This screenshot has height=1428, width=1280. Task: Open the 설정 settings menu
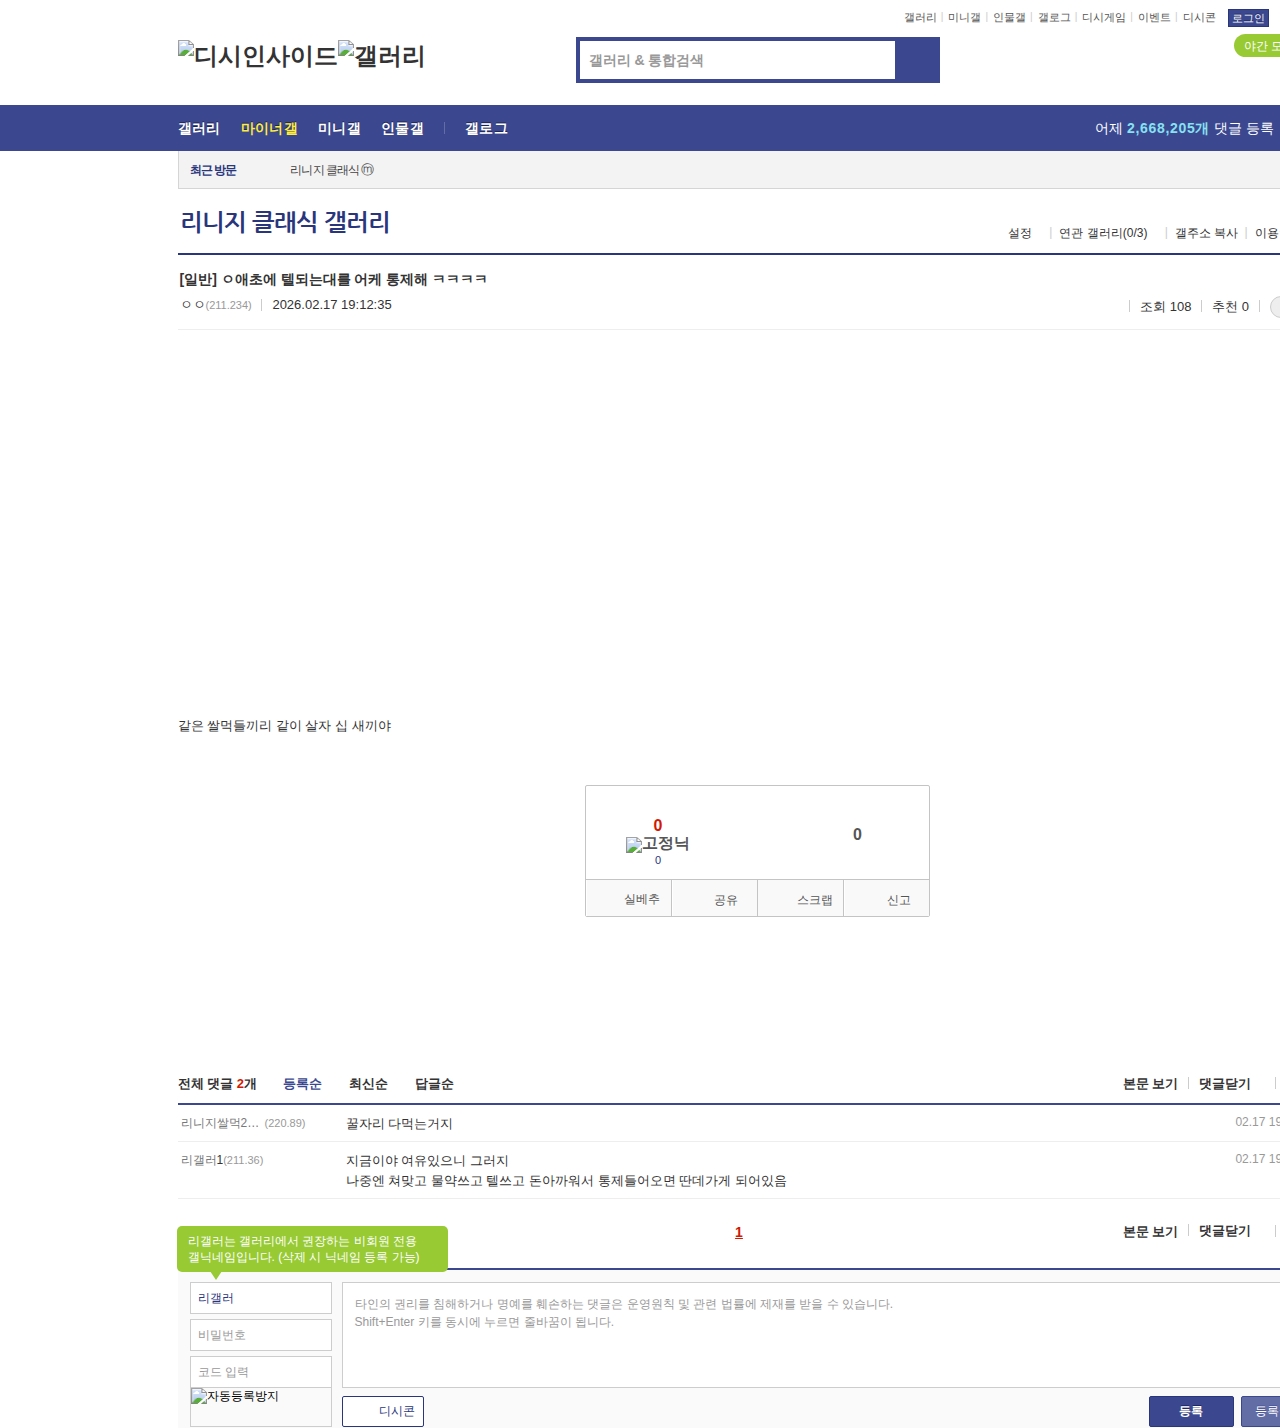(x=1019, y=233)
